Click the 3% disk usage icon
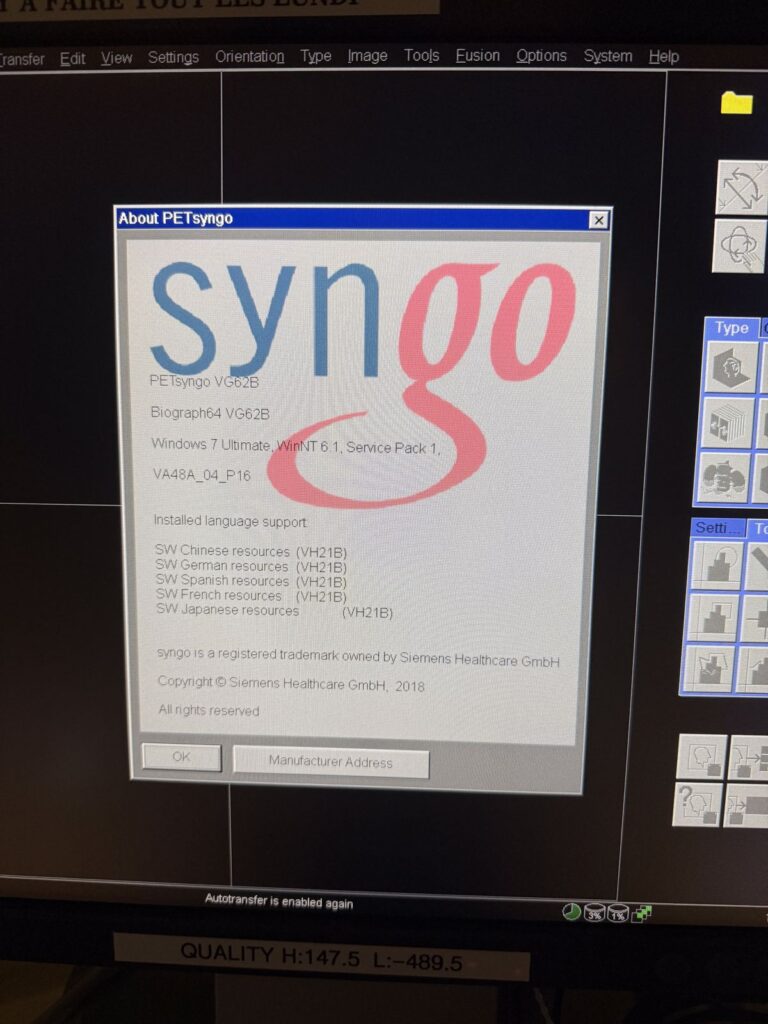Image resolution: width=768 pixels, height=1024 pixels. [x=594, y=913]
